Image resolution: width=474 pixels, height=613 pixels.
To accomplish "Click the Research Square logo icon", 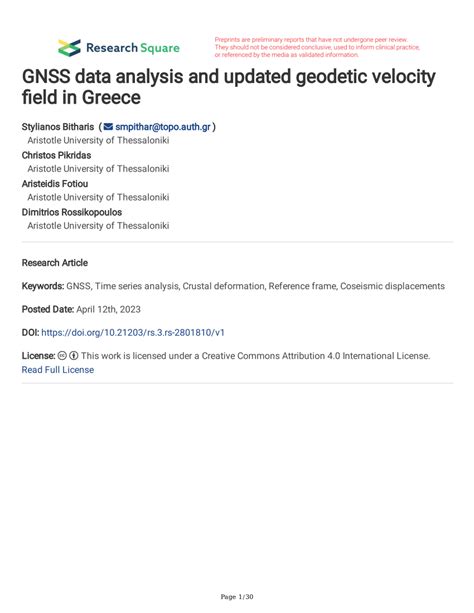I will 69,48.
